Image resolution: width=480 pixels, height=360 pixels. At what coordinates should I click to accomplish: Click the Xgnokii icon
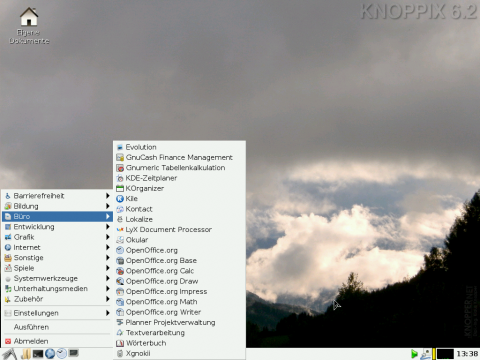tap(120, 353)
